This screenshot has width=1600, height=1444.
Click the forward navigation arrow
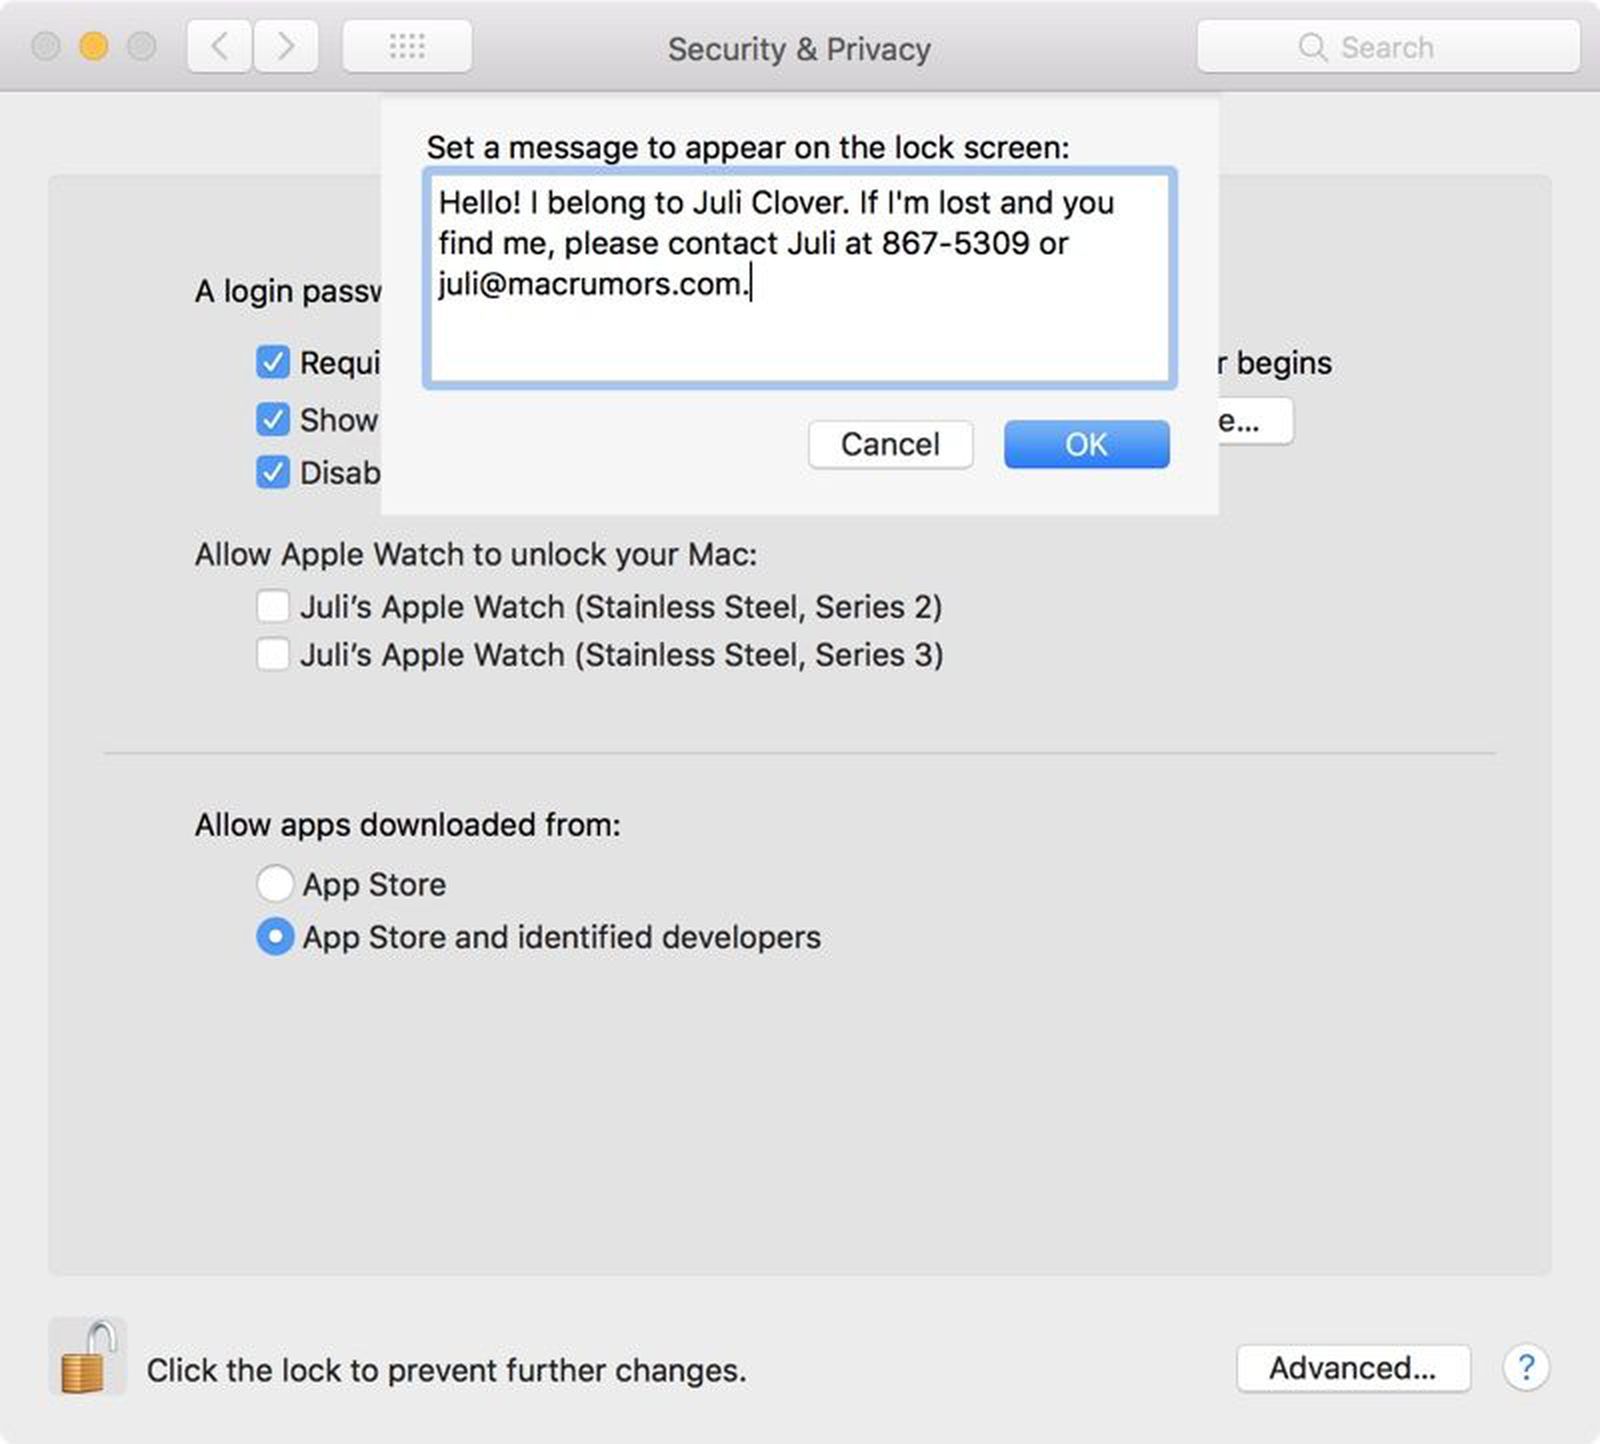286,46
